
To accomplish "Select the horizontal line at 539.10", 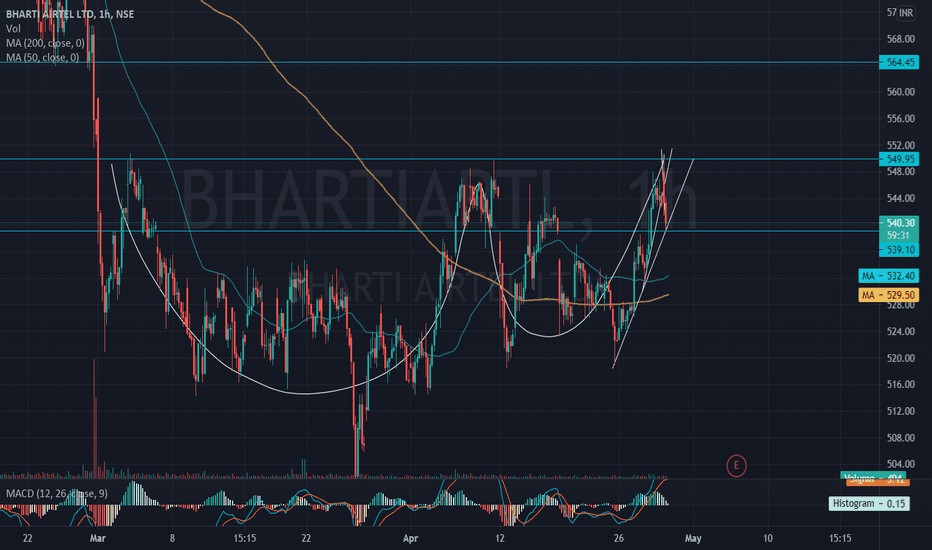I will [x=440, y=231].
